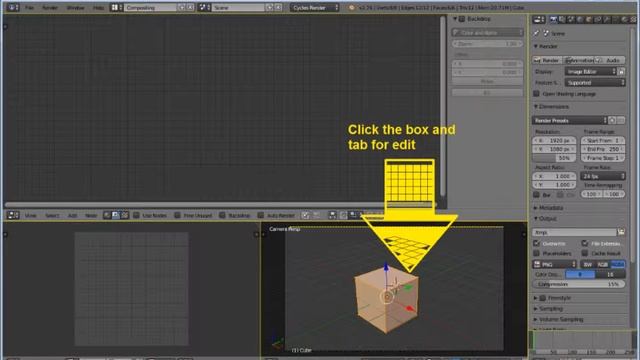
Task: Switch to the Scene properties tab icon
Action: point(571,19)
